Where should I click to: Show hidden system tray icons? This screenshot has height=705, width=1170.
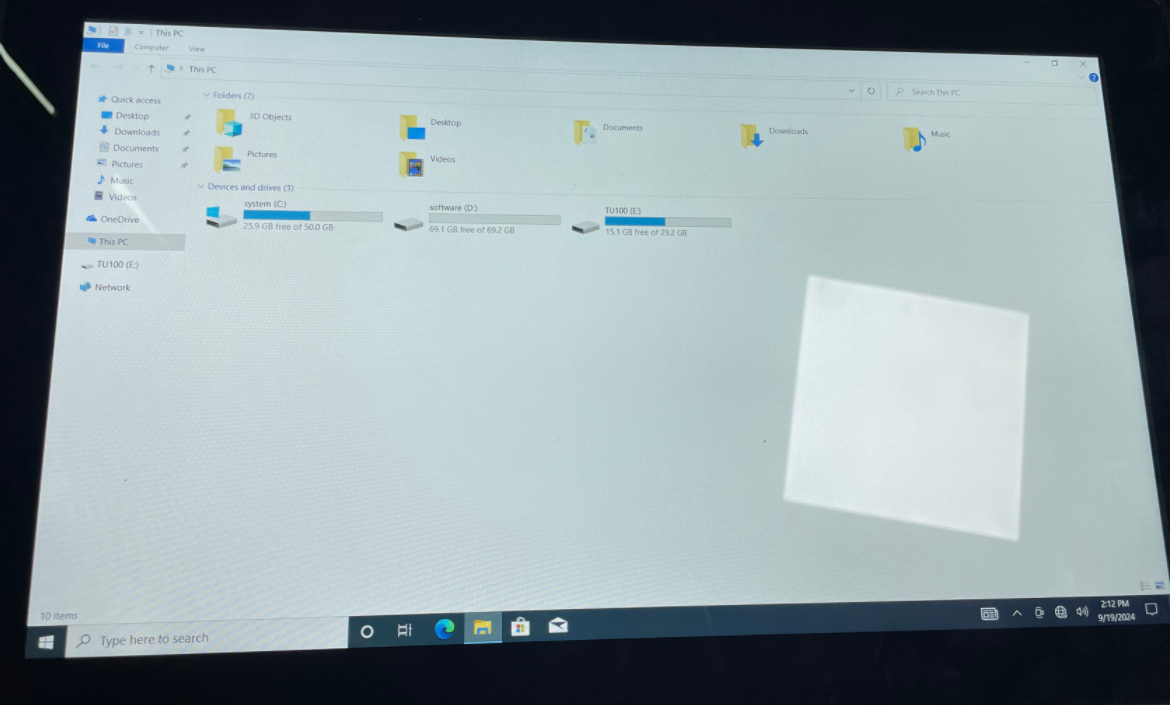1017,613
